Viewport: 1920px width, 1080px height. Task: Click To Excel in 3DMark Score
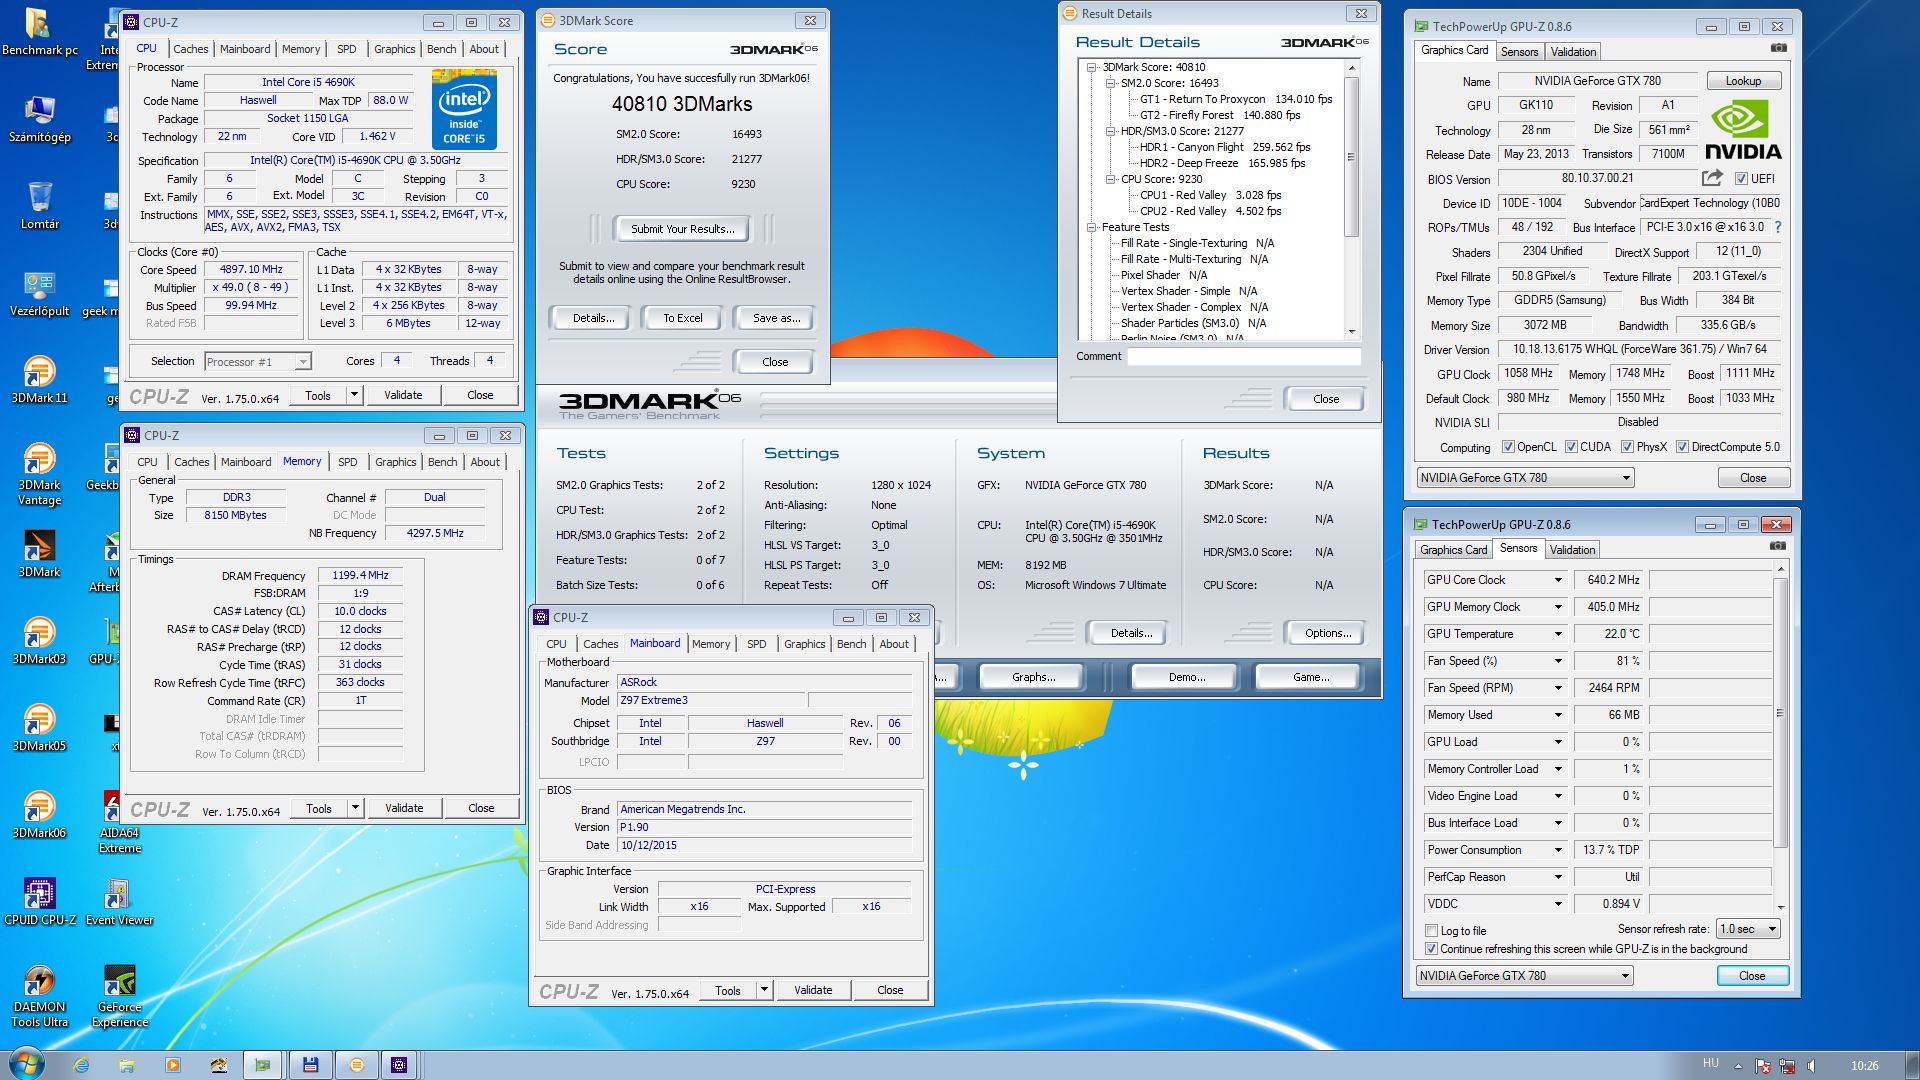pos(682,318)
